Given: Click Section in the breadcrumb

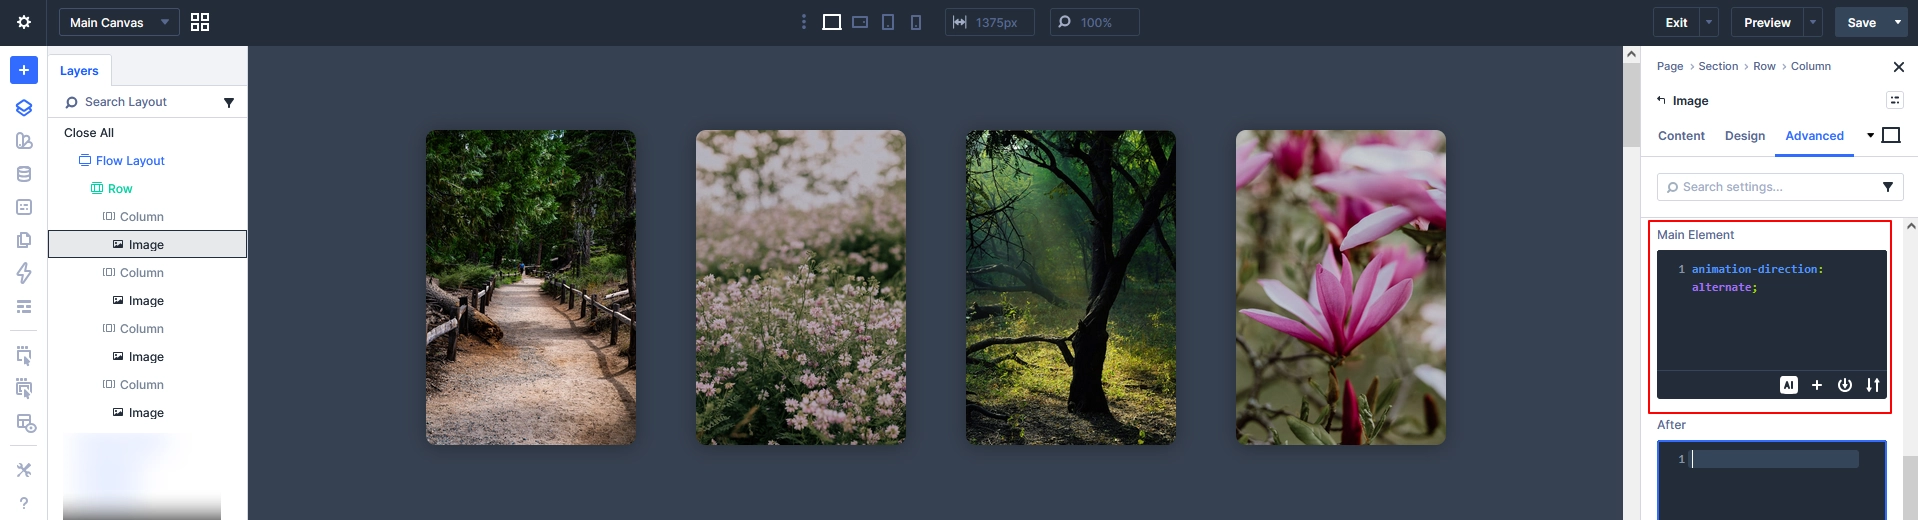Looking at the screenshot, I should [1718, 66].
